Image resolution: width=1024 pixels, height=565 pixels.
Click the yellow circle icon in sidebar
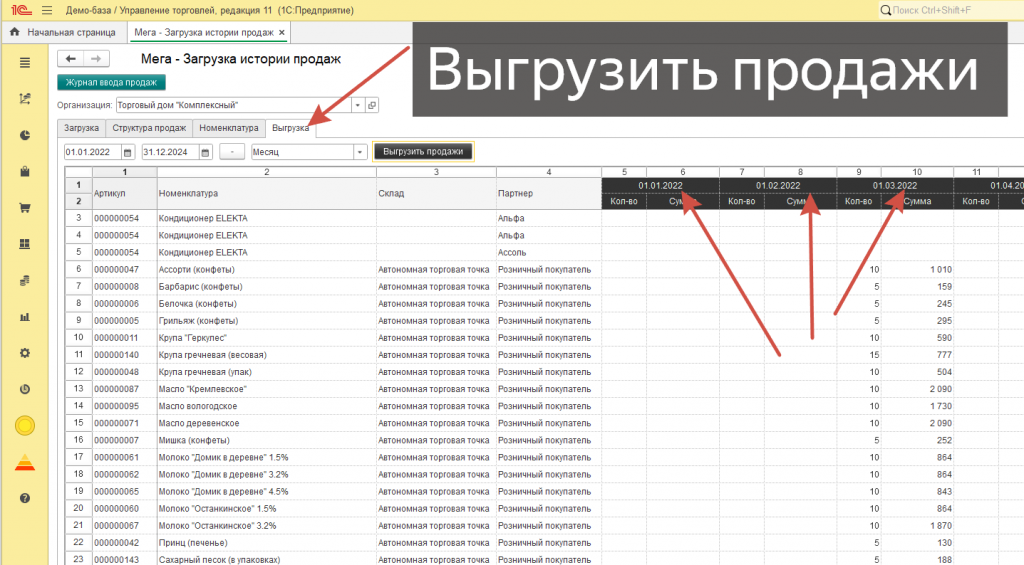25,426
